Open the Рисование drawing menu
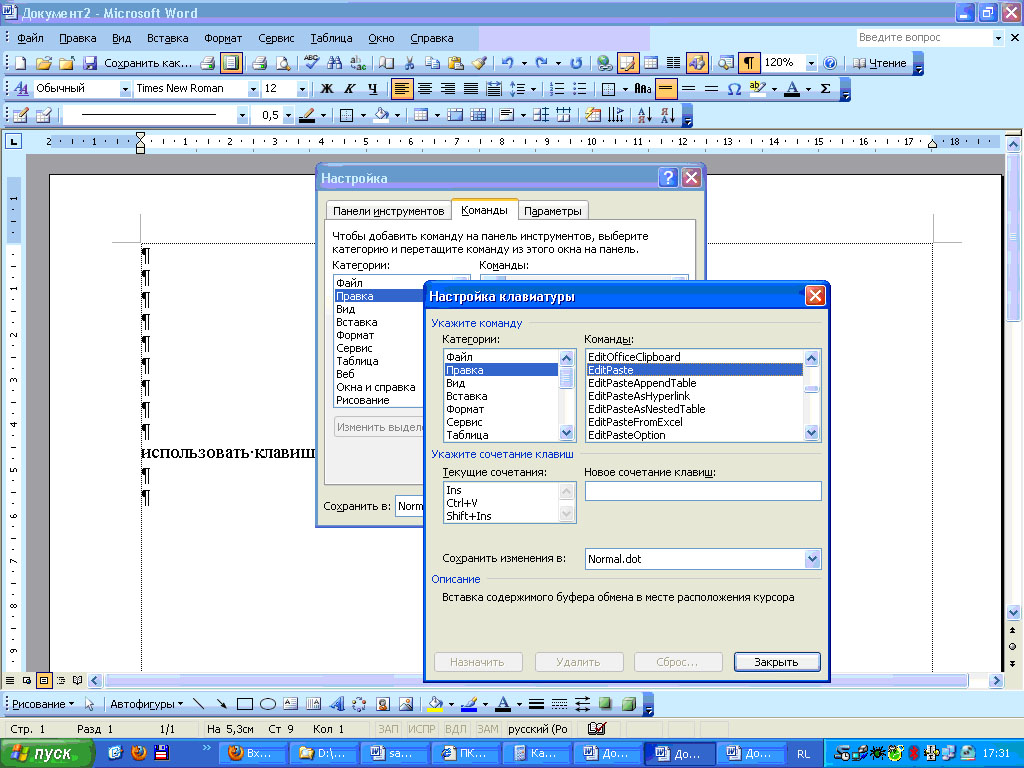The width and height of the screenshot is (1024, 768). (42, 704)
